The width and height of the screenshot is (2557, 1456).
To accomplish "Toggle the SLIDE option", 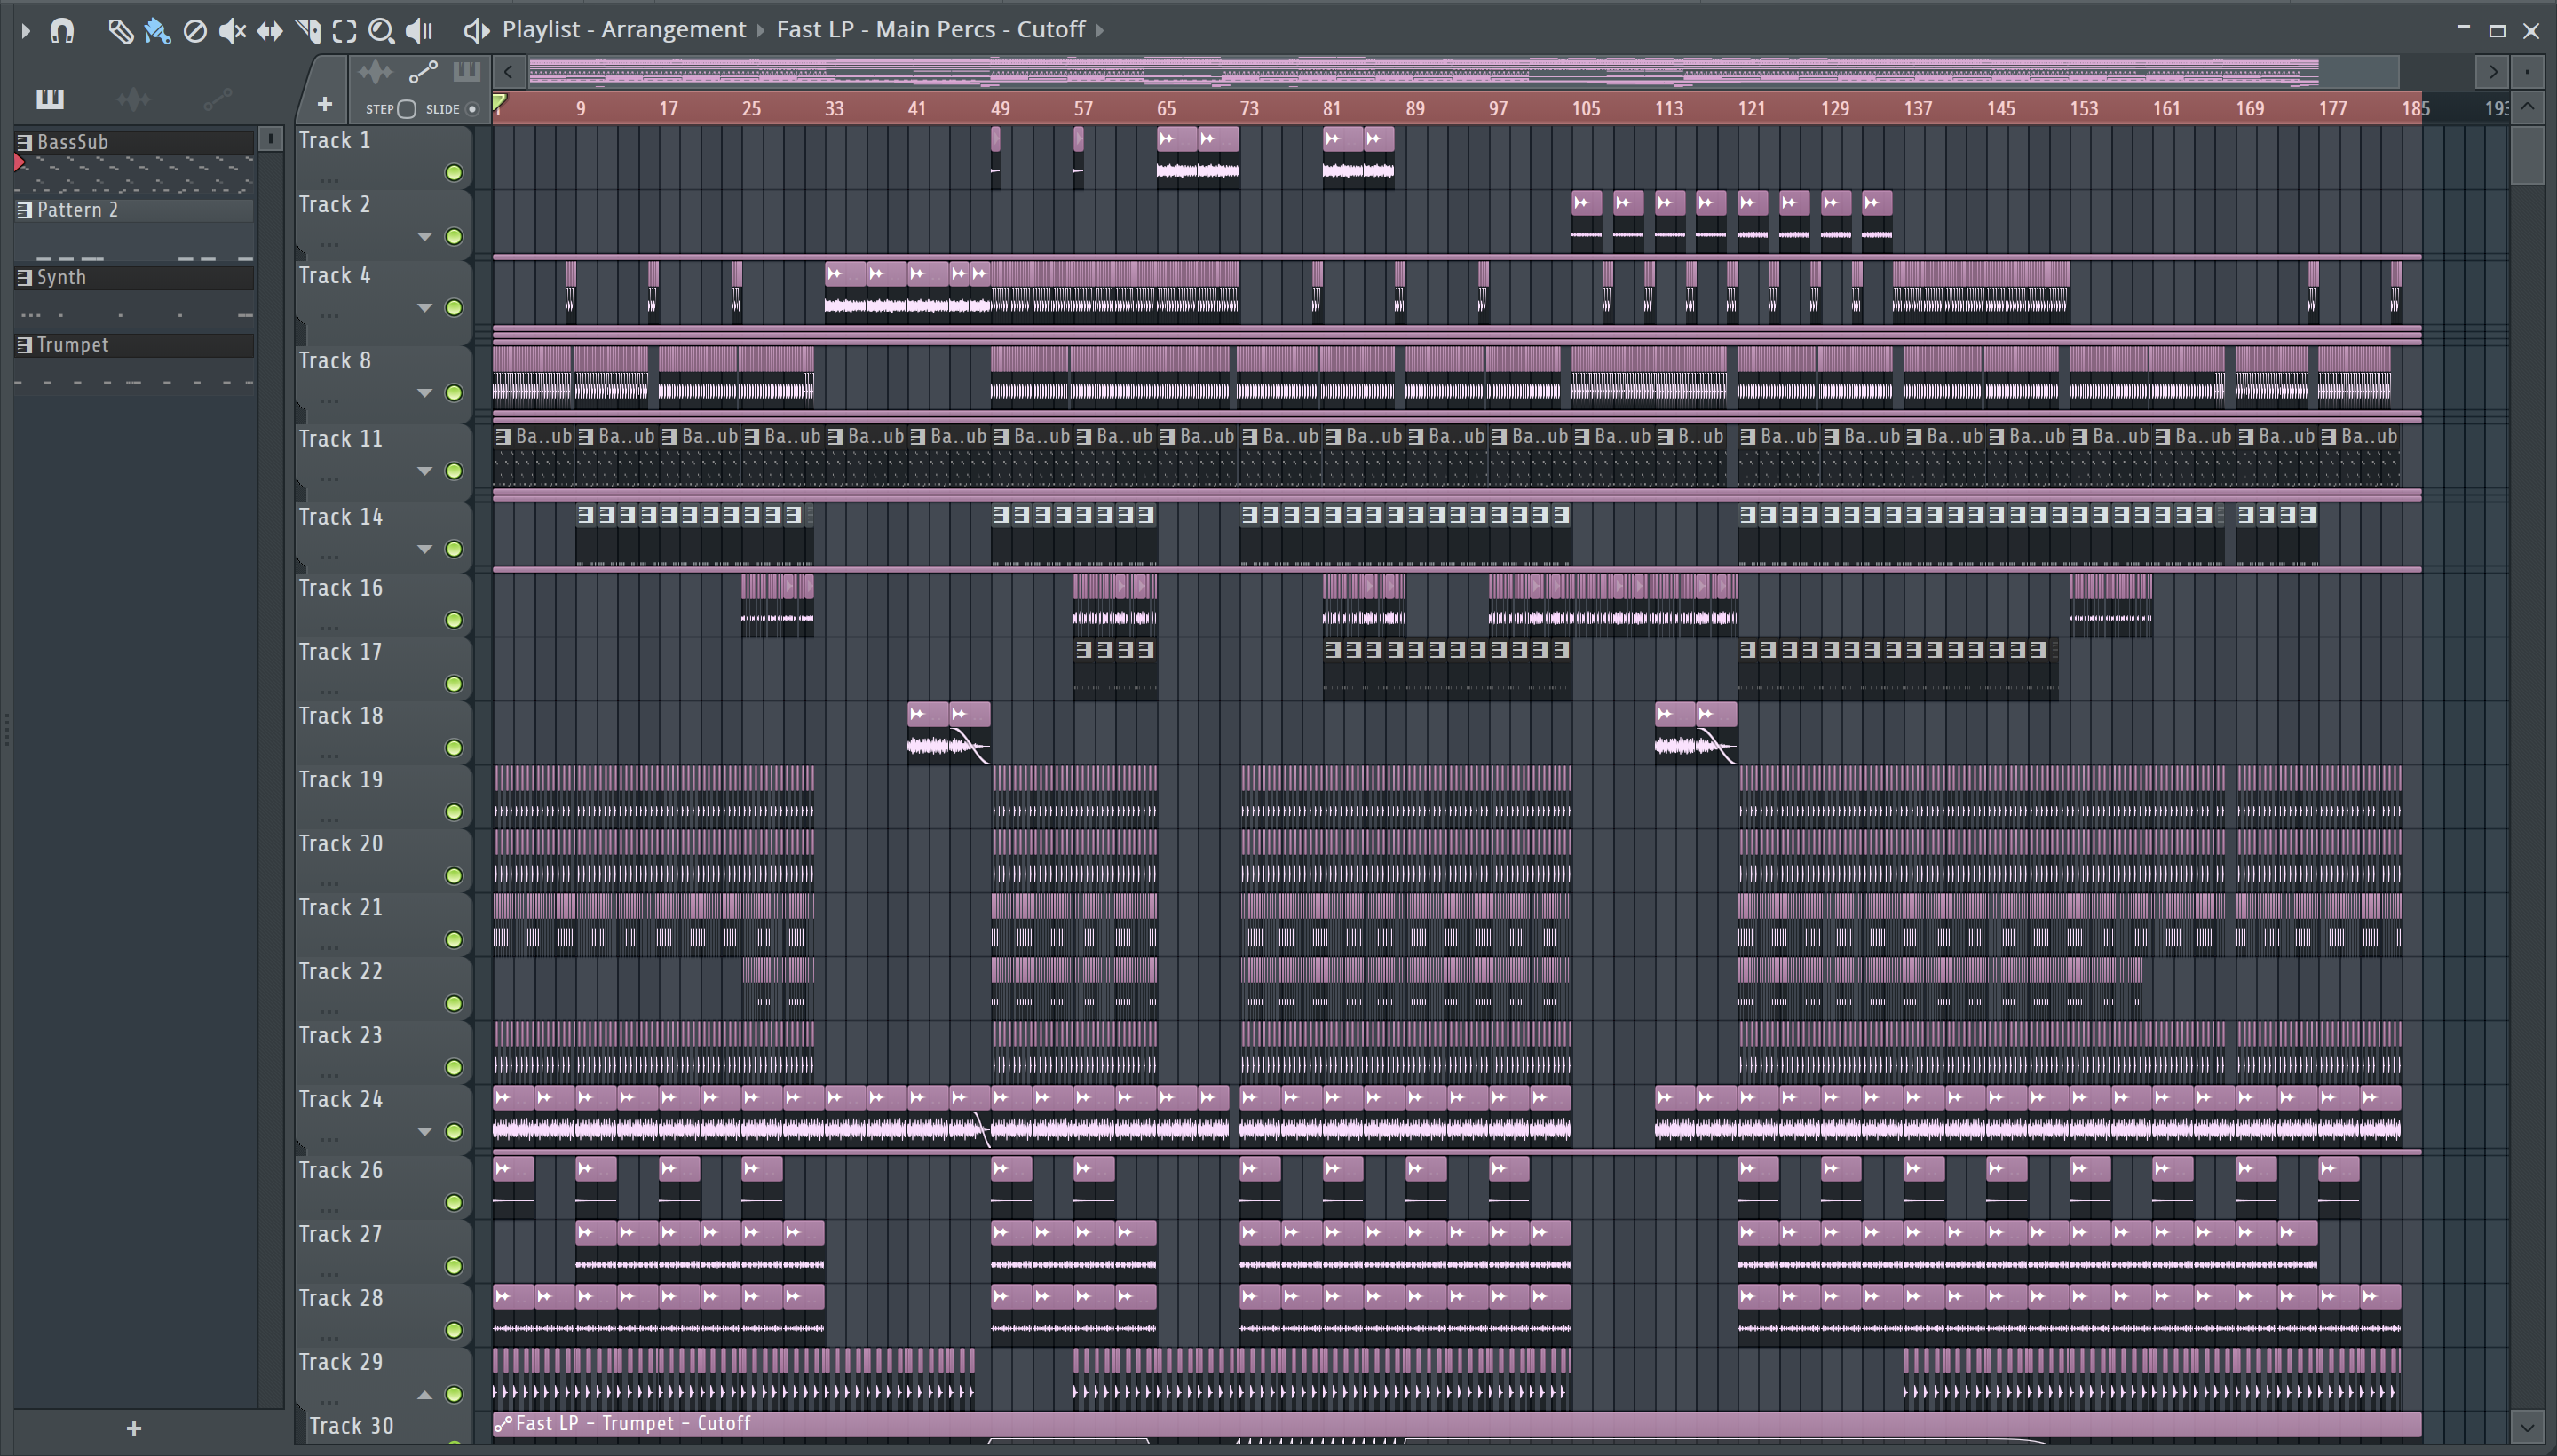I will pyautogui.click(x=473, y=109).
